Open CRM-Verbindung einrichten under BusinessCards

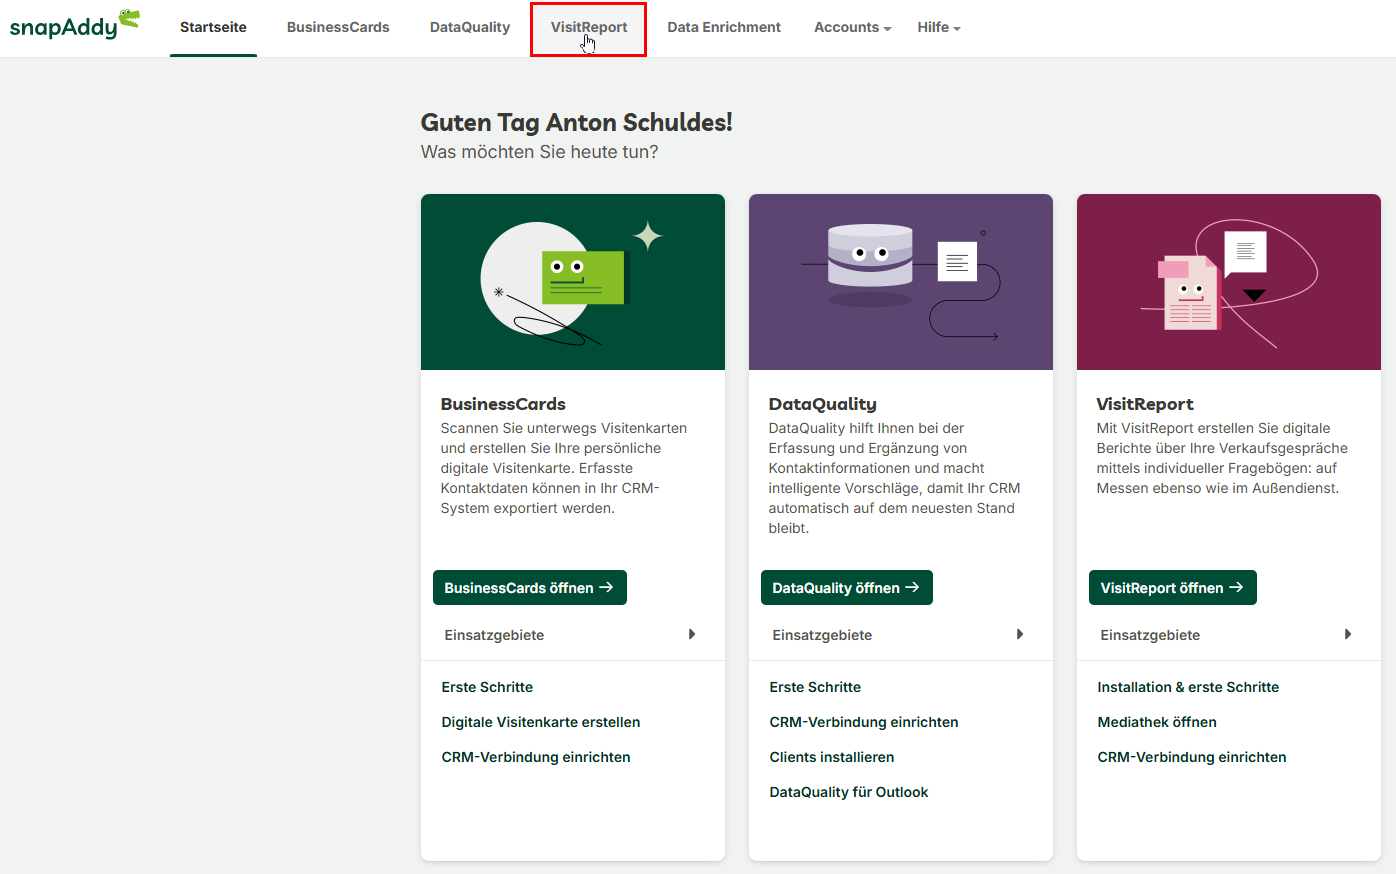pos(536,757)
